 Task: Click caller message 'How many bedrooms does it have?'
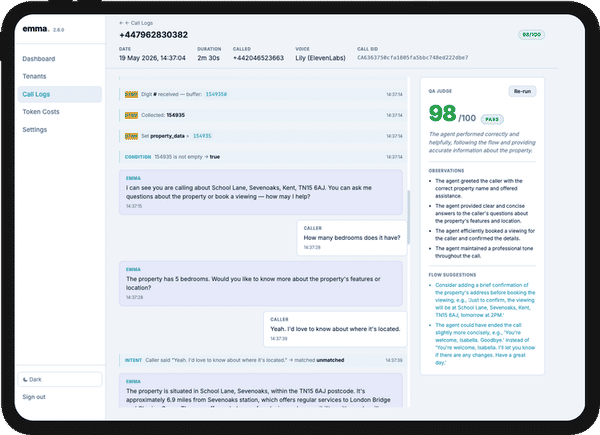352,238
